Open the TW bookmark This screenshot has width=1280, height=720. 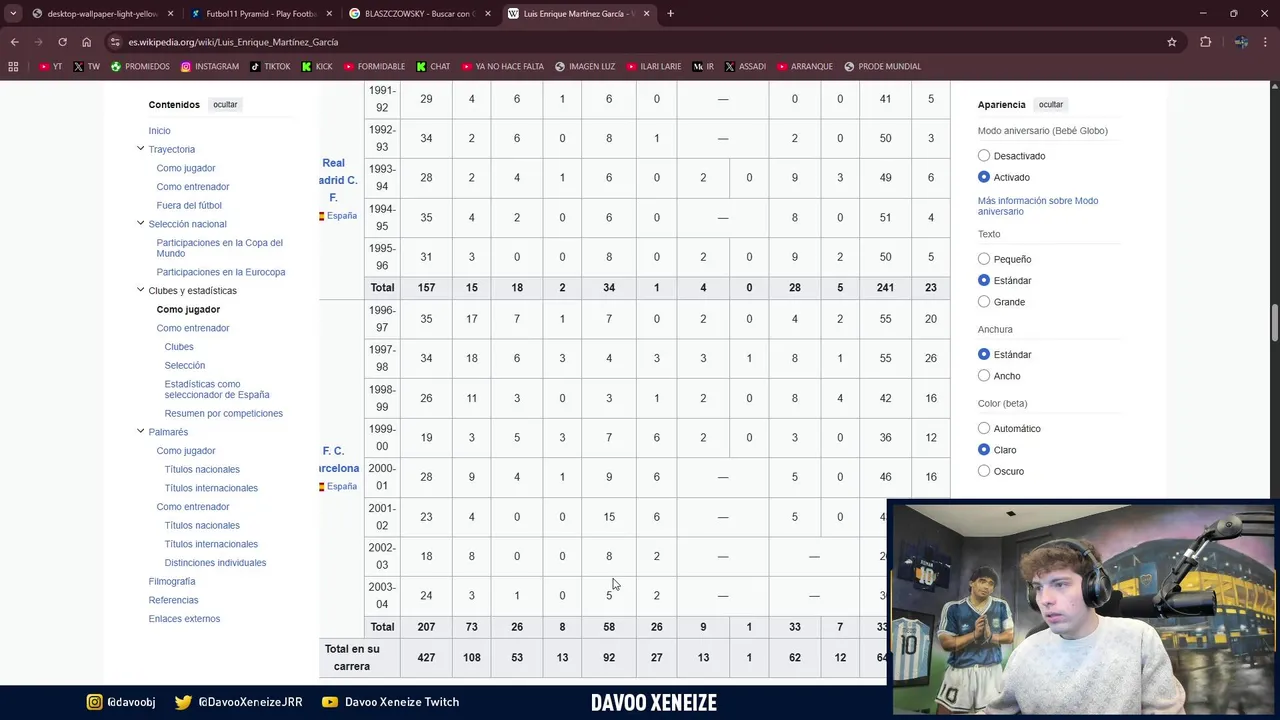click(x=87, y=67)
